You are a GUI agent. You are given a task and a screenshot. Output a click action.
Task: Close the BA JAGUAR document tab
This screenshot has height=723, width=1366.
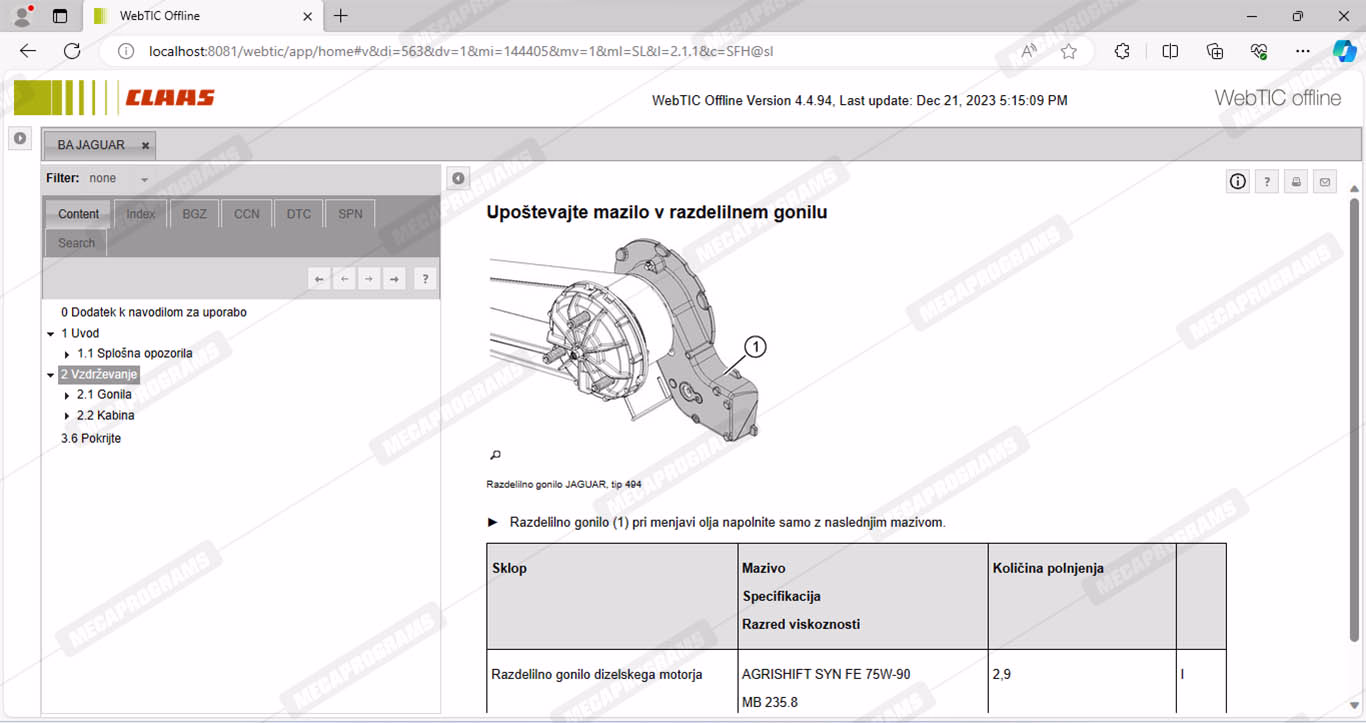145,146
